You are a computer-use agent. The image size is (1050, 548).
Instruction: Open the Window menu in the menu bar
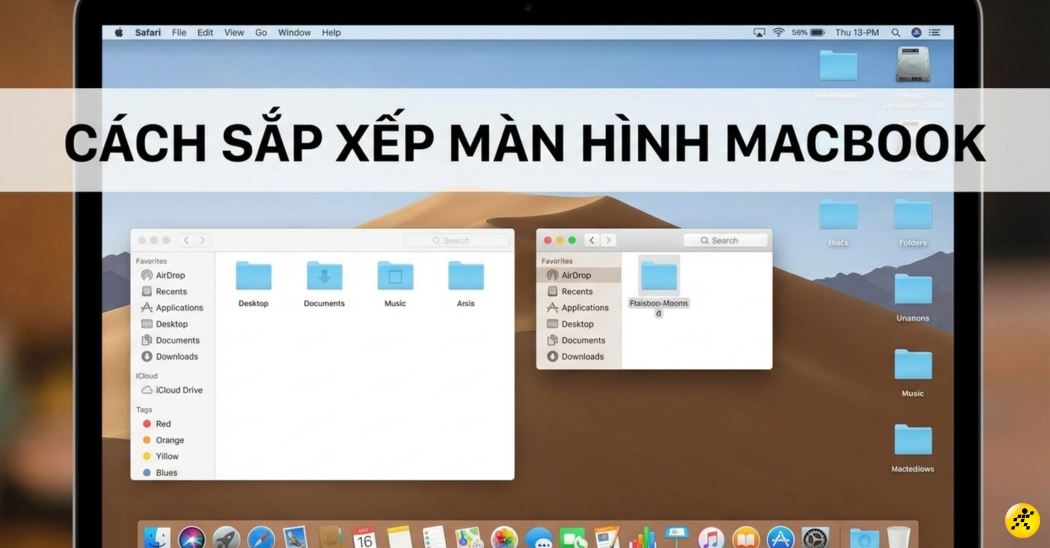click(294, 33)
